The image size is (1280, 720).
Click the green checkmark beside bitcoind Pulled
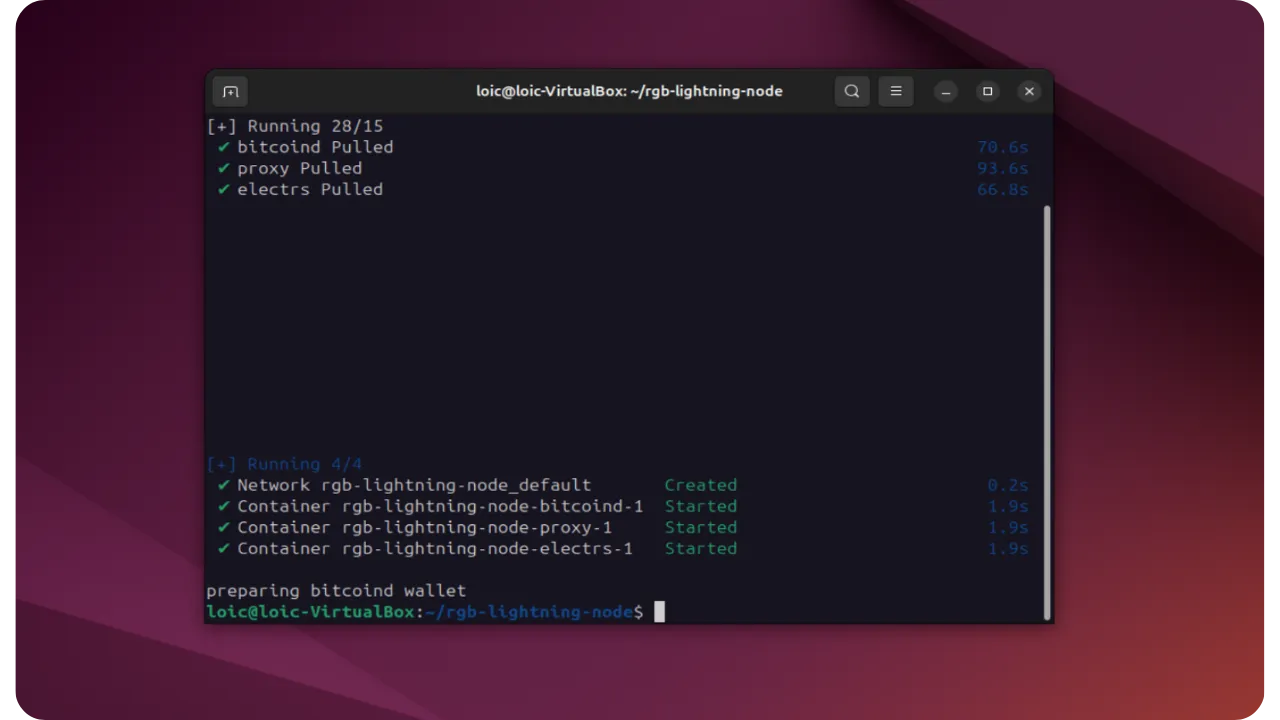click(x=223, y=147)
